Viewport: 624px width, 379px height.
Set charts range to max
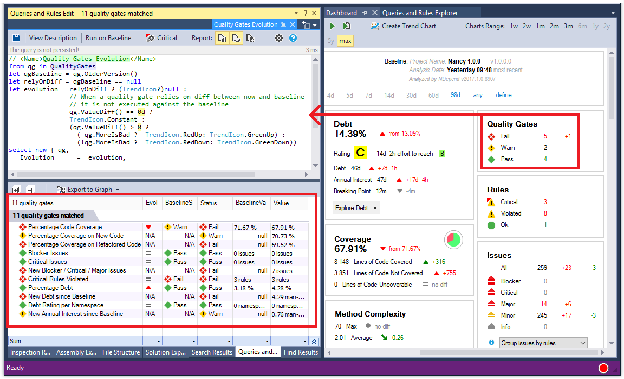click(345, 41)
